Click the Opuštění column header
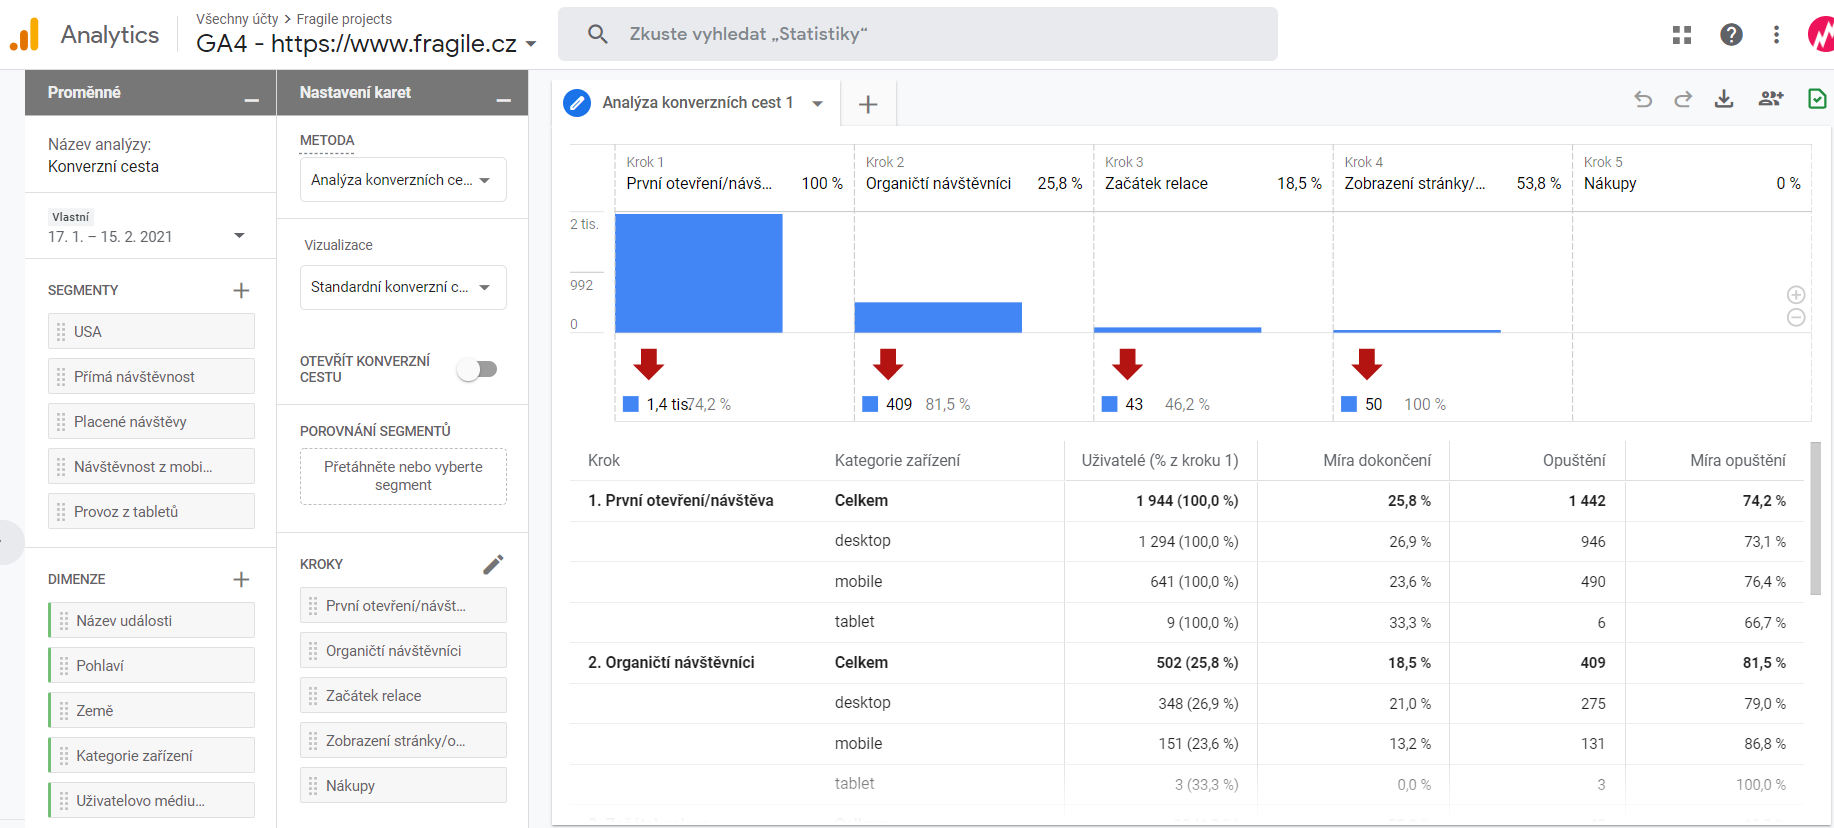Image resolution: width=1834 pixels, height=828 pixels. coord(1574,460)
